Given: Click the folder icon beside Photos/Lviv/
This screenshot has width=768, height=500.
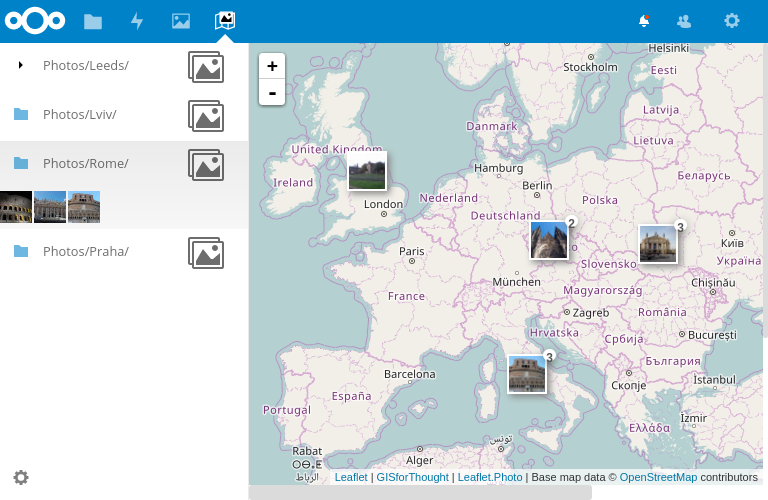Looking at the screenshot, I should point(21,114).
